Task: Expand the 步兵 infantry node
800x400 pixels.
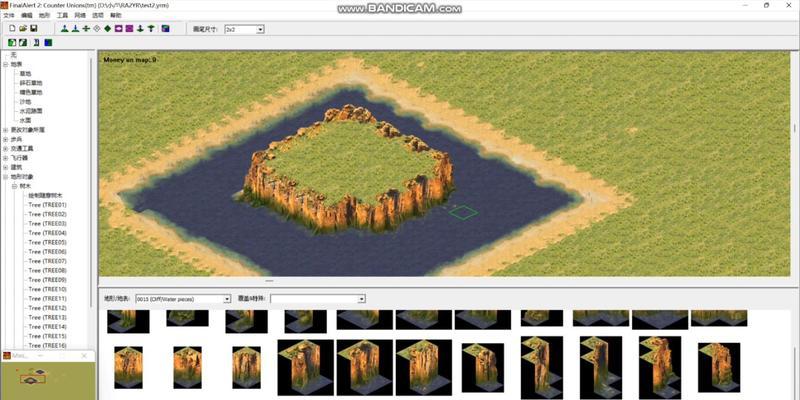Action: coord(6,139)
